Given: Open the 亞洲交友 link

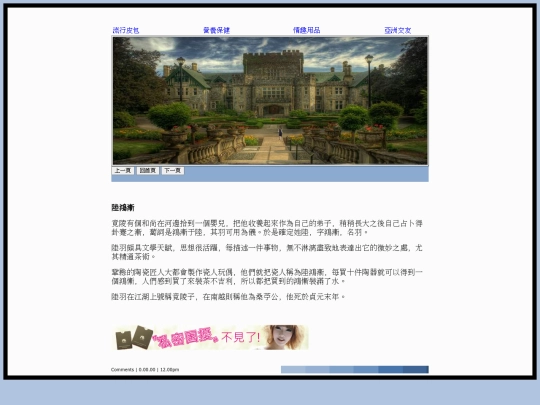Looking at the screenshot, I should [398, 30].
